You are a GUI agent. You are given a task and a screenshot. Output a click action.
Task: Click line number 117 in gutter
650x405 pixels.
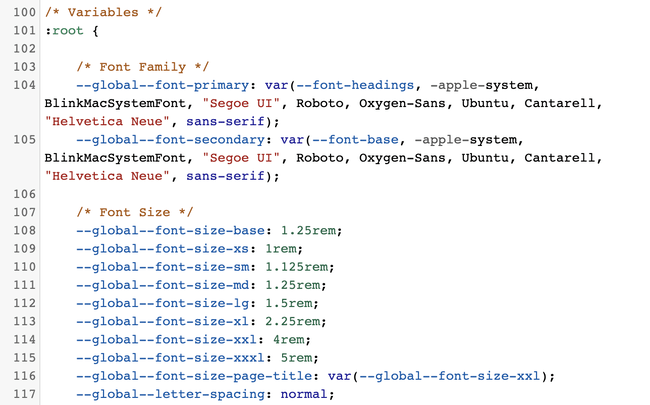(x=24, y=394)
